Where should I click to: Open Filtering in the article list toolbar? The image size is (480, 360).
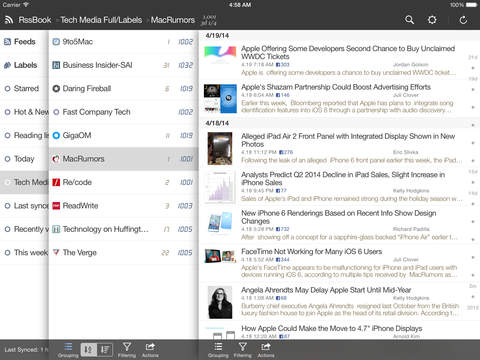pyautogui.click(x=243, y=350)
